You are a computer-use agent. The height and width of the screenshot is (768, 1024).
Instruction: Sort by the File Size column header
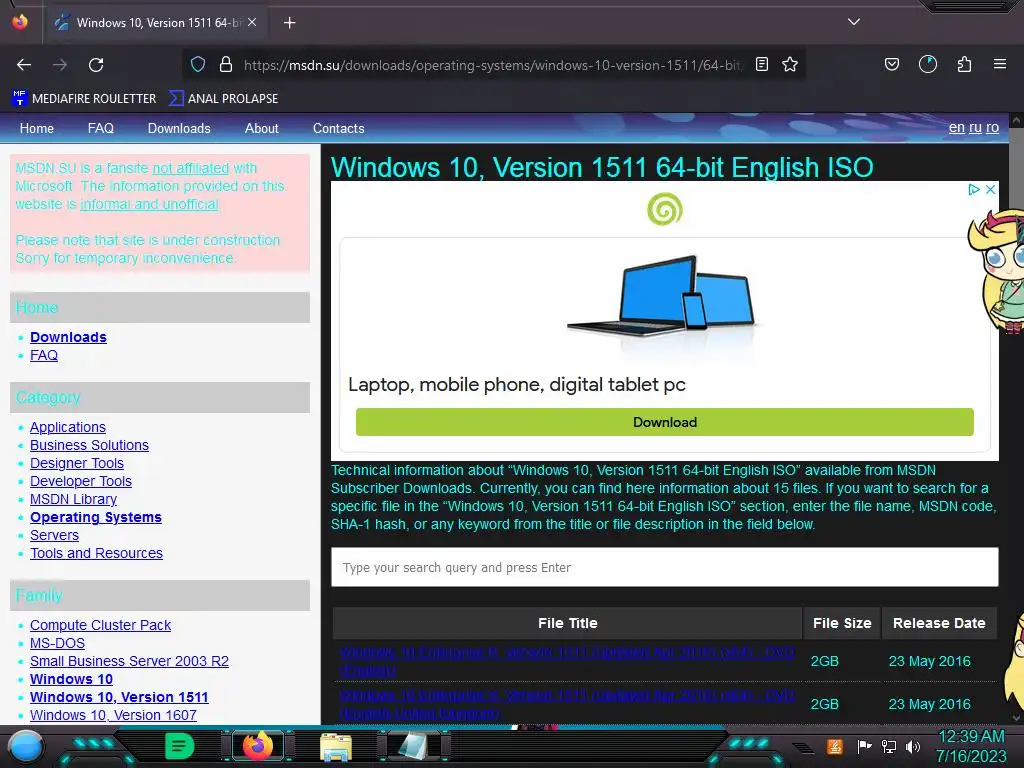[x=842, y=623]
